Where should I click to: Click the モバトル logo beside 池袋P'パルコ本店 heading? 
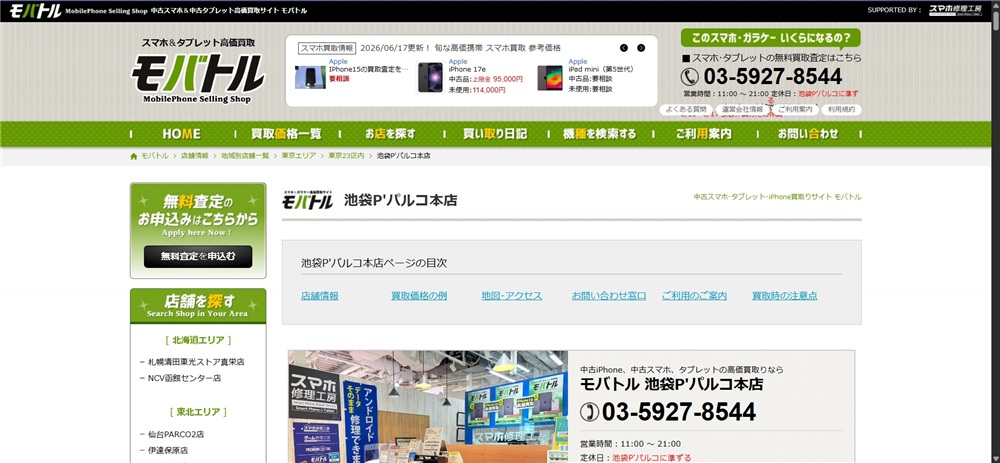click(x=308, y=200)
